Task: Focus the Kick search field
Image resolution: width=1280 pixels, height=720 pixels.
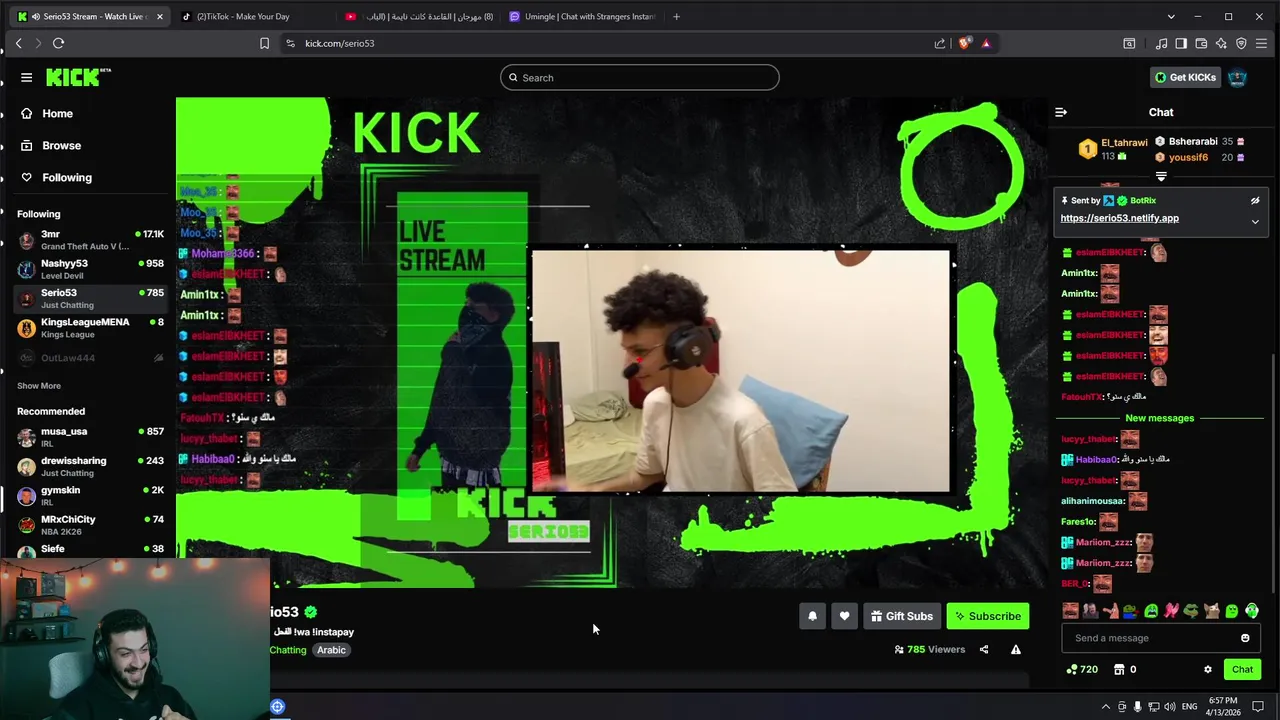Action: (640, 78)
